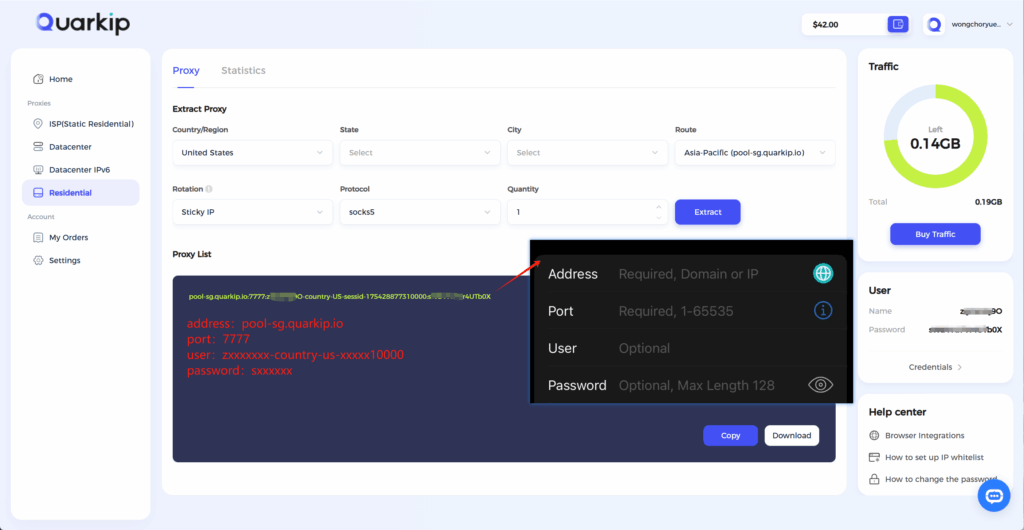Click the Buy Traffic button
The width and height of the screenshot is (1024, 530).
(x=935, y=234)
